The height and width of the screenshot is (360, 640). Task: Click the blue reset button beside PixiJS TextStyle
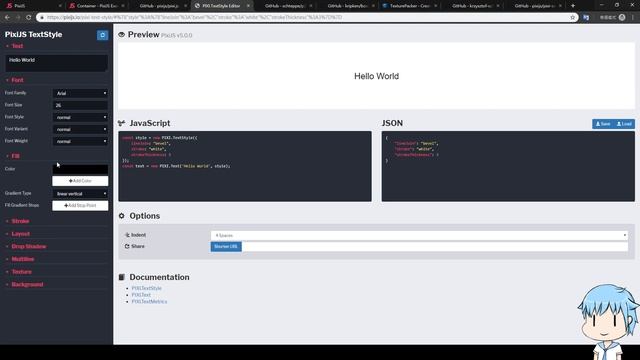(102, 35)
